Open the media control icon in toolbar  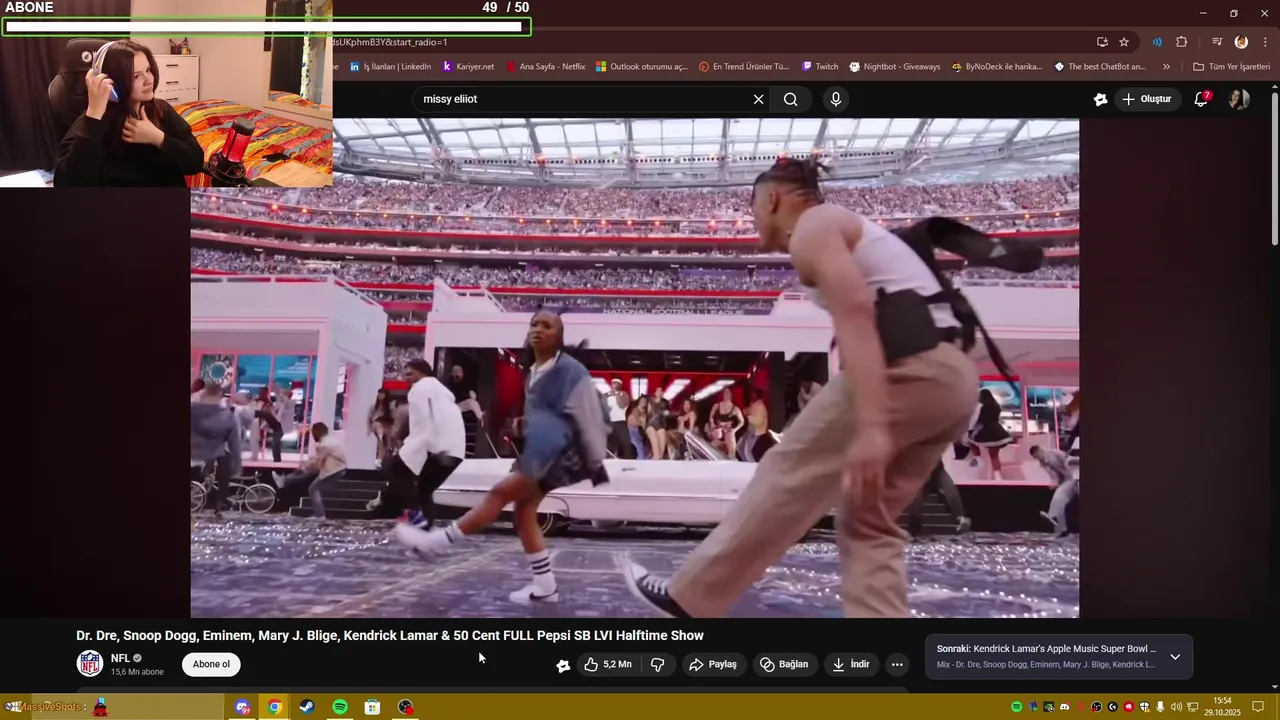click(x=1217, y=42)
